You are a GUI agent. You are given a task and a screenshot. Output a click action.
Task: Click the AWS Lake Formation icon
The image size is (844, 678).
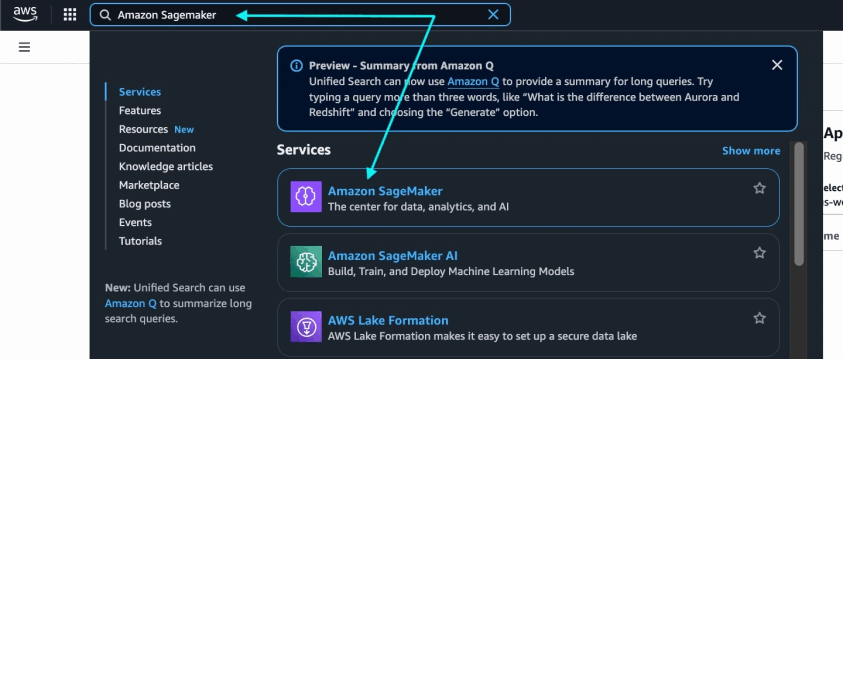click(x=306, y=326)
